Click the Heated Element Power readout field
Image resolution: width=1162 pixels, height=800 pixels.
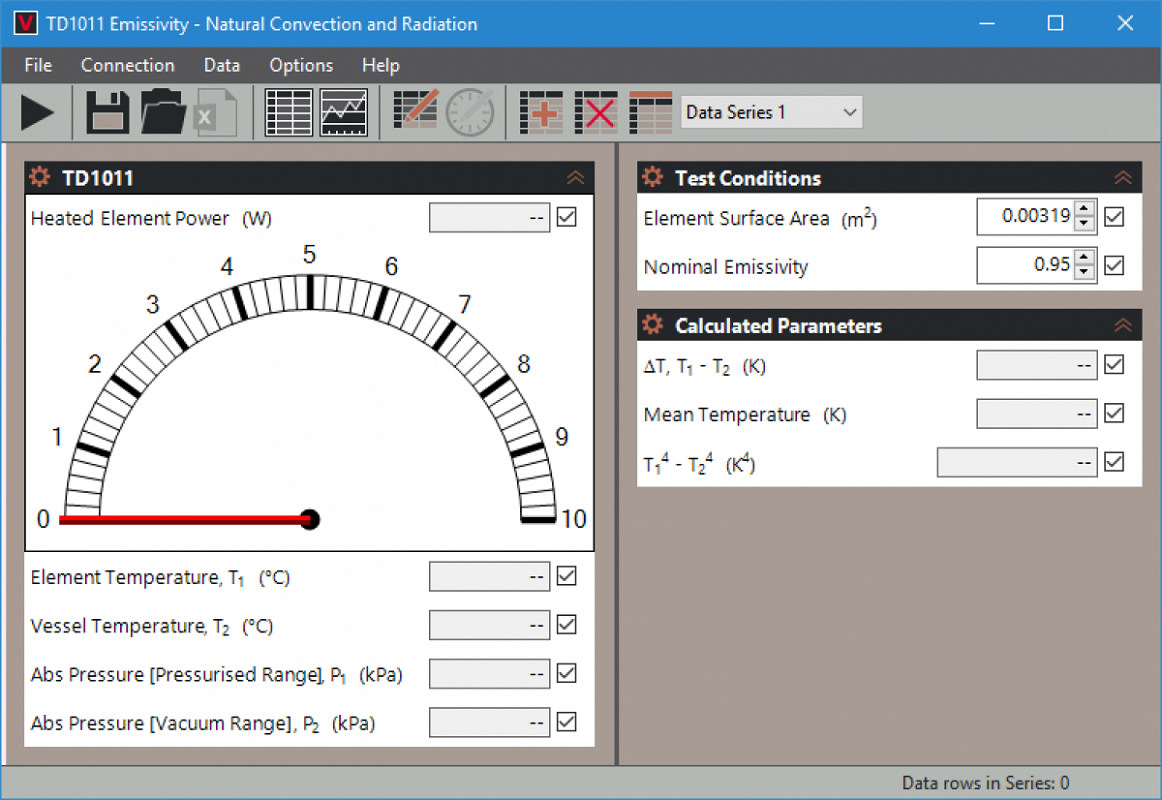[x=489, y=218]
